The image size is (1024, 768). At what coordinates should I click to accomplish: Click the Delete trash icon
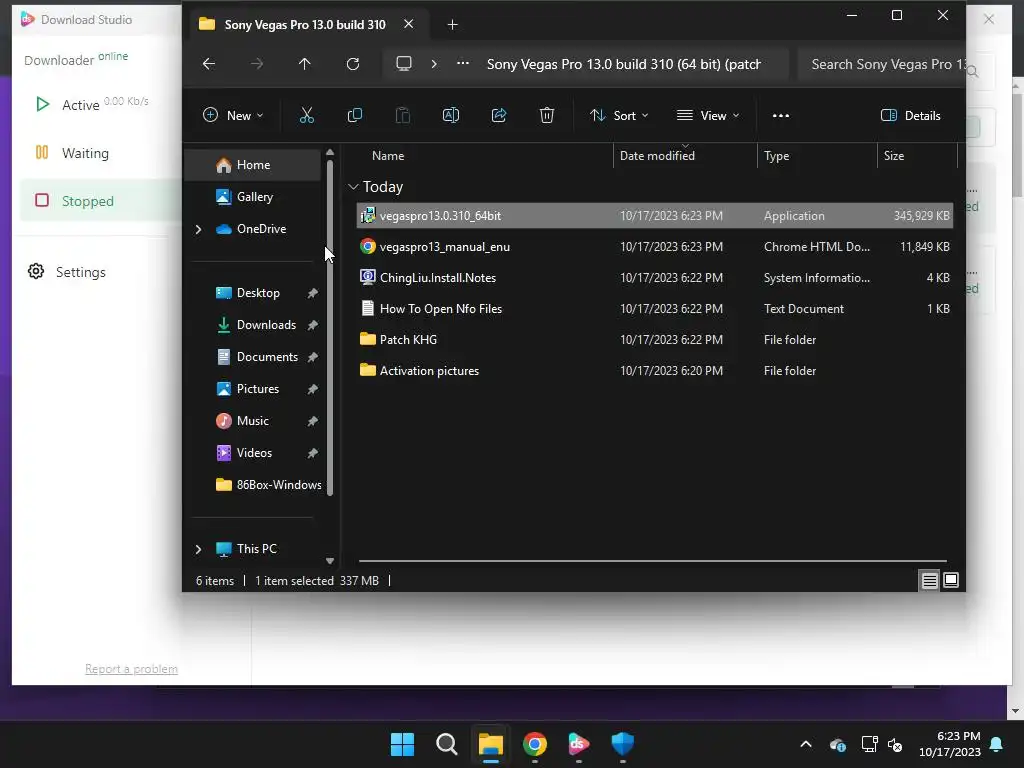pyautogui.click(x=547, y=116)
